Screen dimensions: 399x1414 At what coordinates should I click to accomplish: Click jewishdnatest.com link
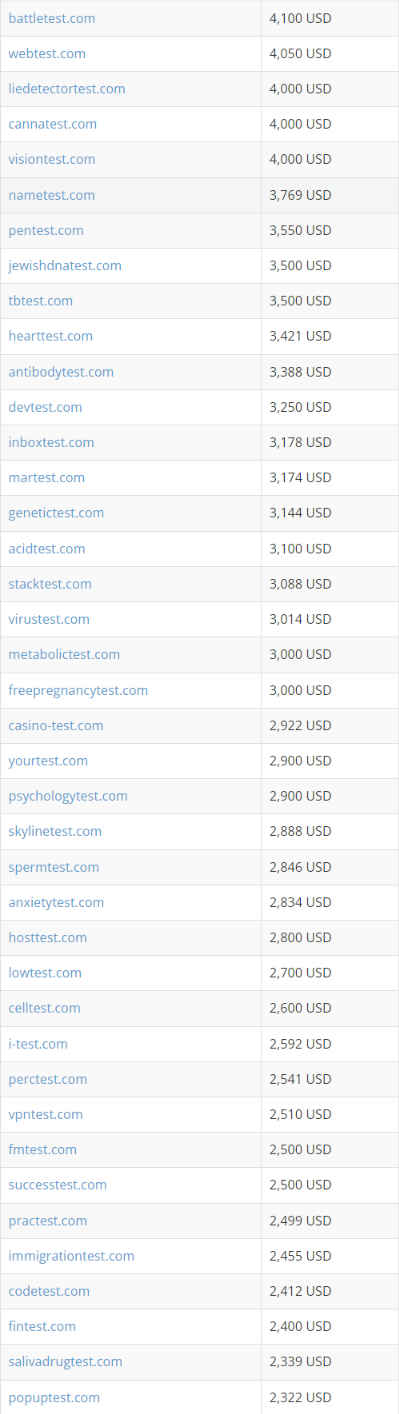[65, 265]
